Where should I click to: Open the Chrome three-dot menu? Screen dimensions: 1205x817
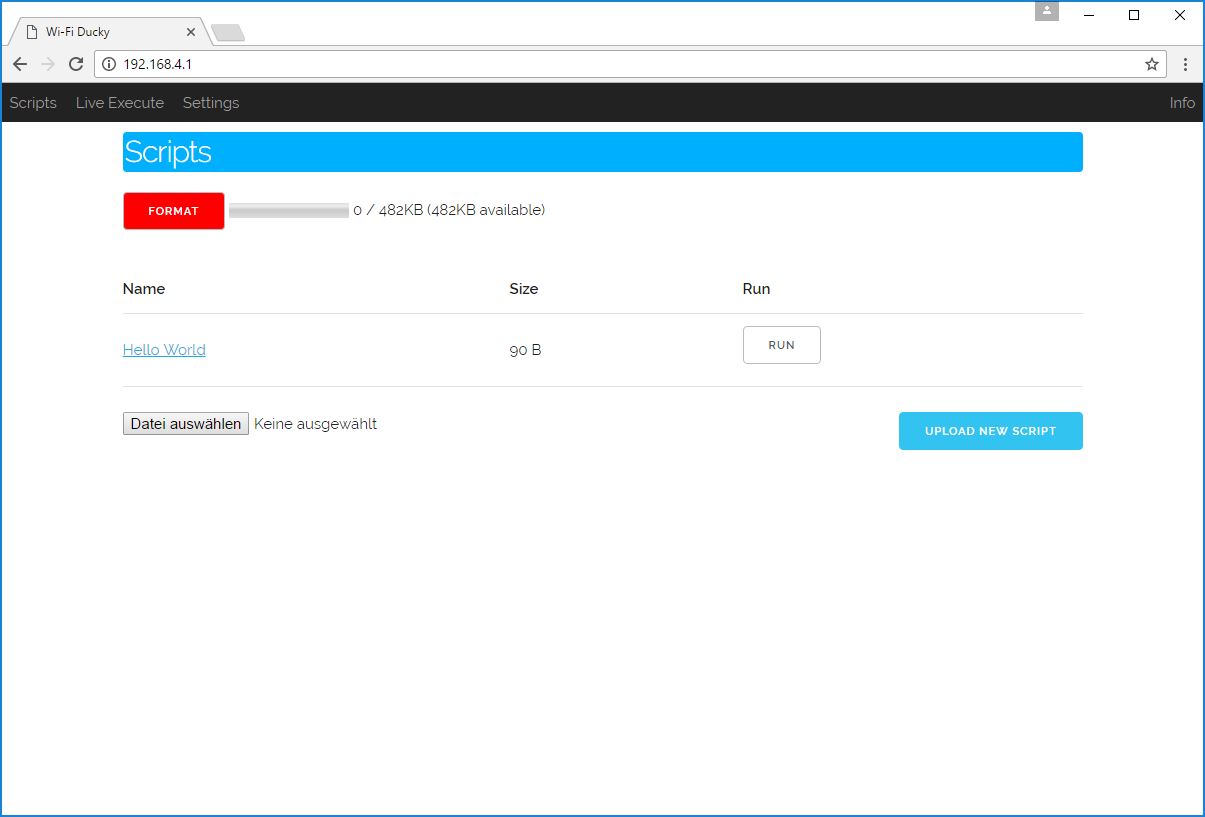[1185, 64]
